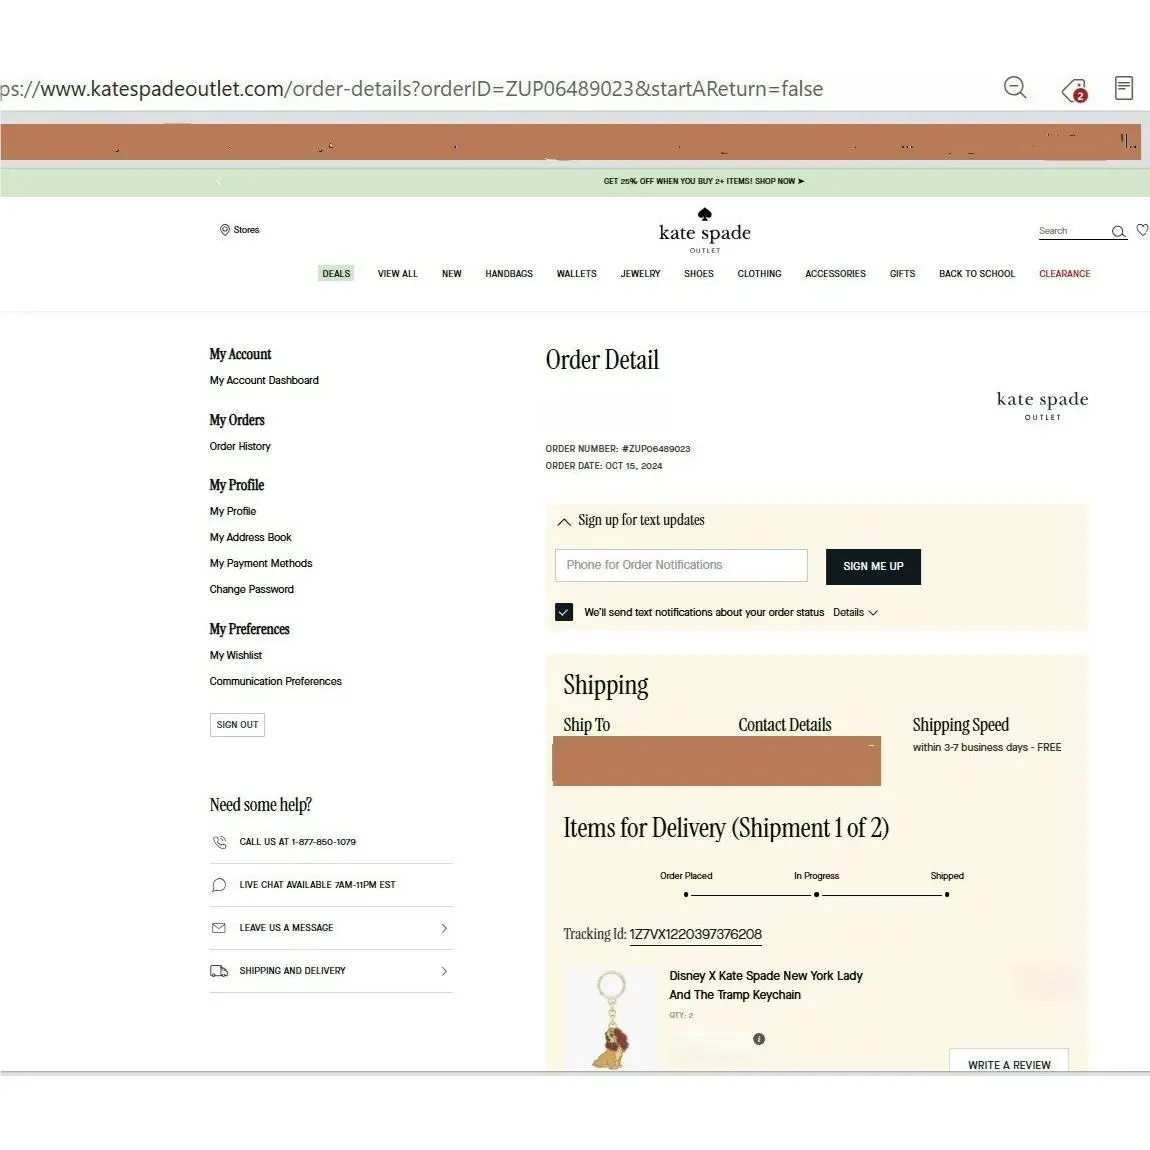
Task: Open the Accessories menu
Action: click(835, 274)
